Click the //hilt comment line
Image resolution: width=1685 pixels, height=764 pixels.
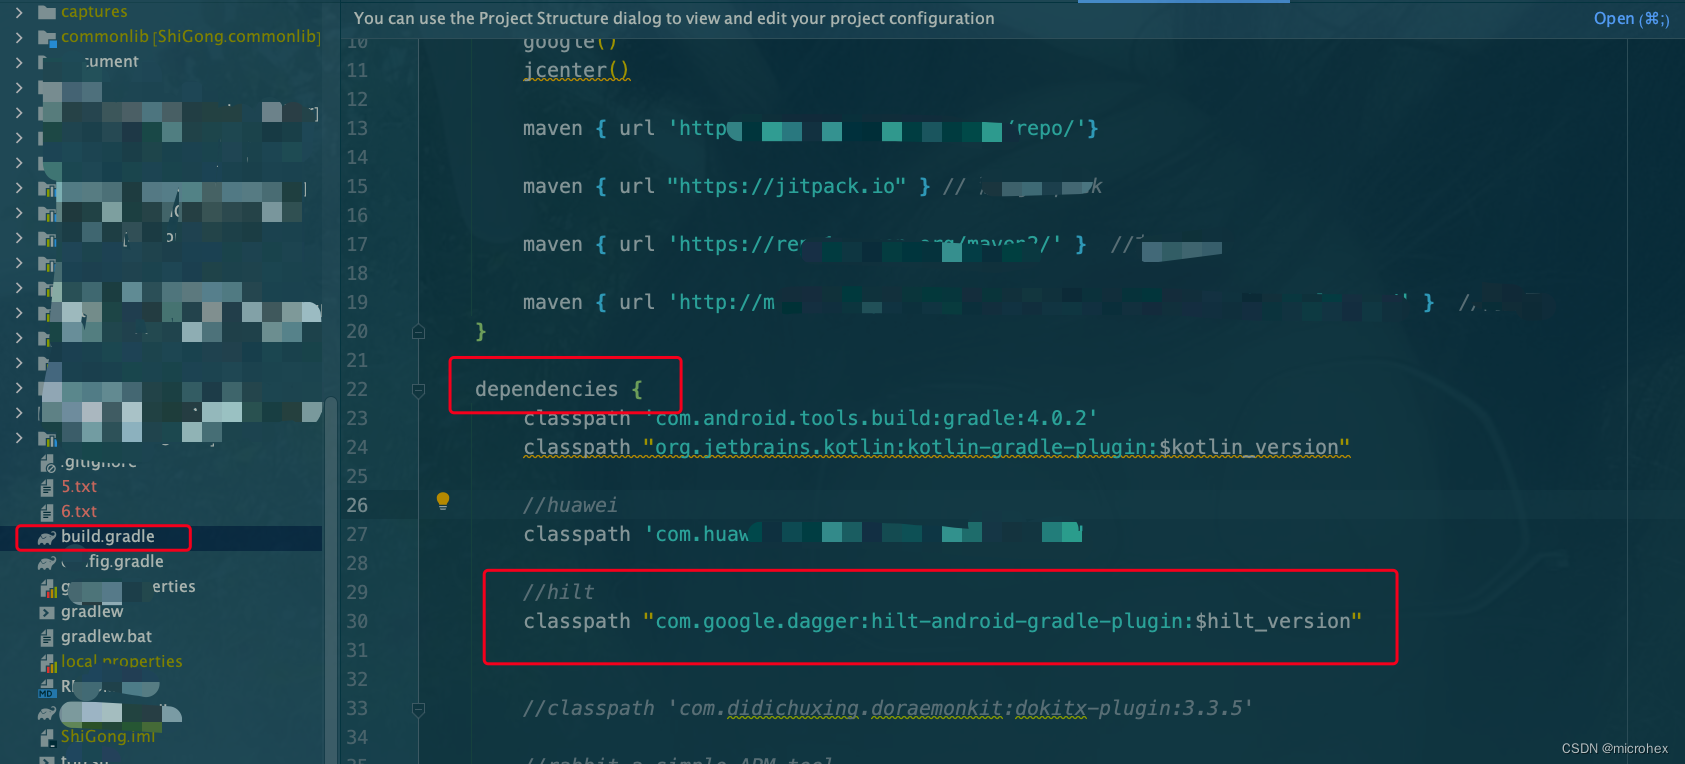558,592
